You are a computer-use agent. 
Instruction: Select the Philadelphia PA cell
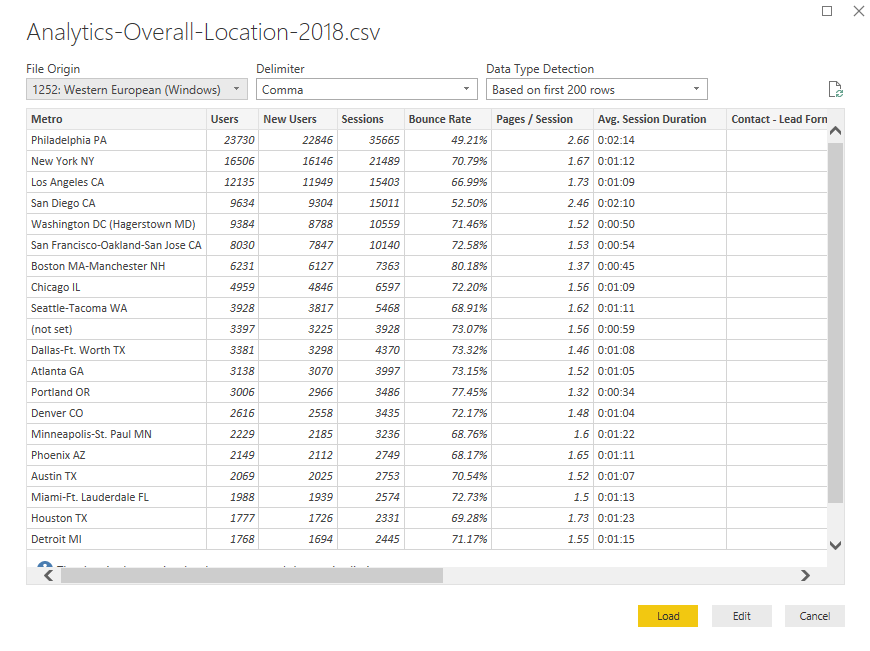click(x=116, y=140)
